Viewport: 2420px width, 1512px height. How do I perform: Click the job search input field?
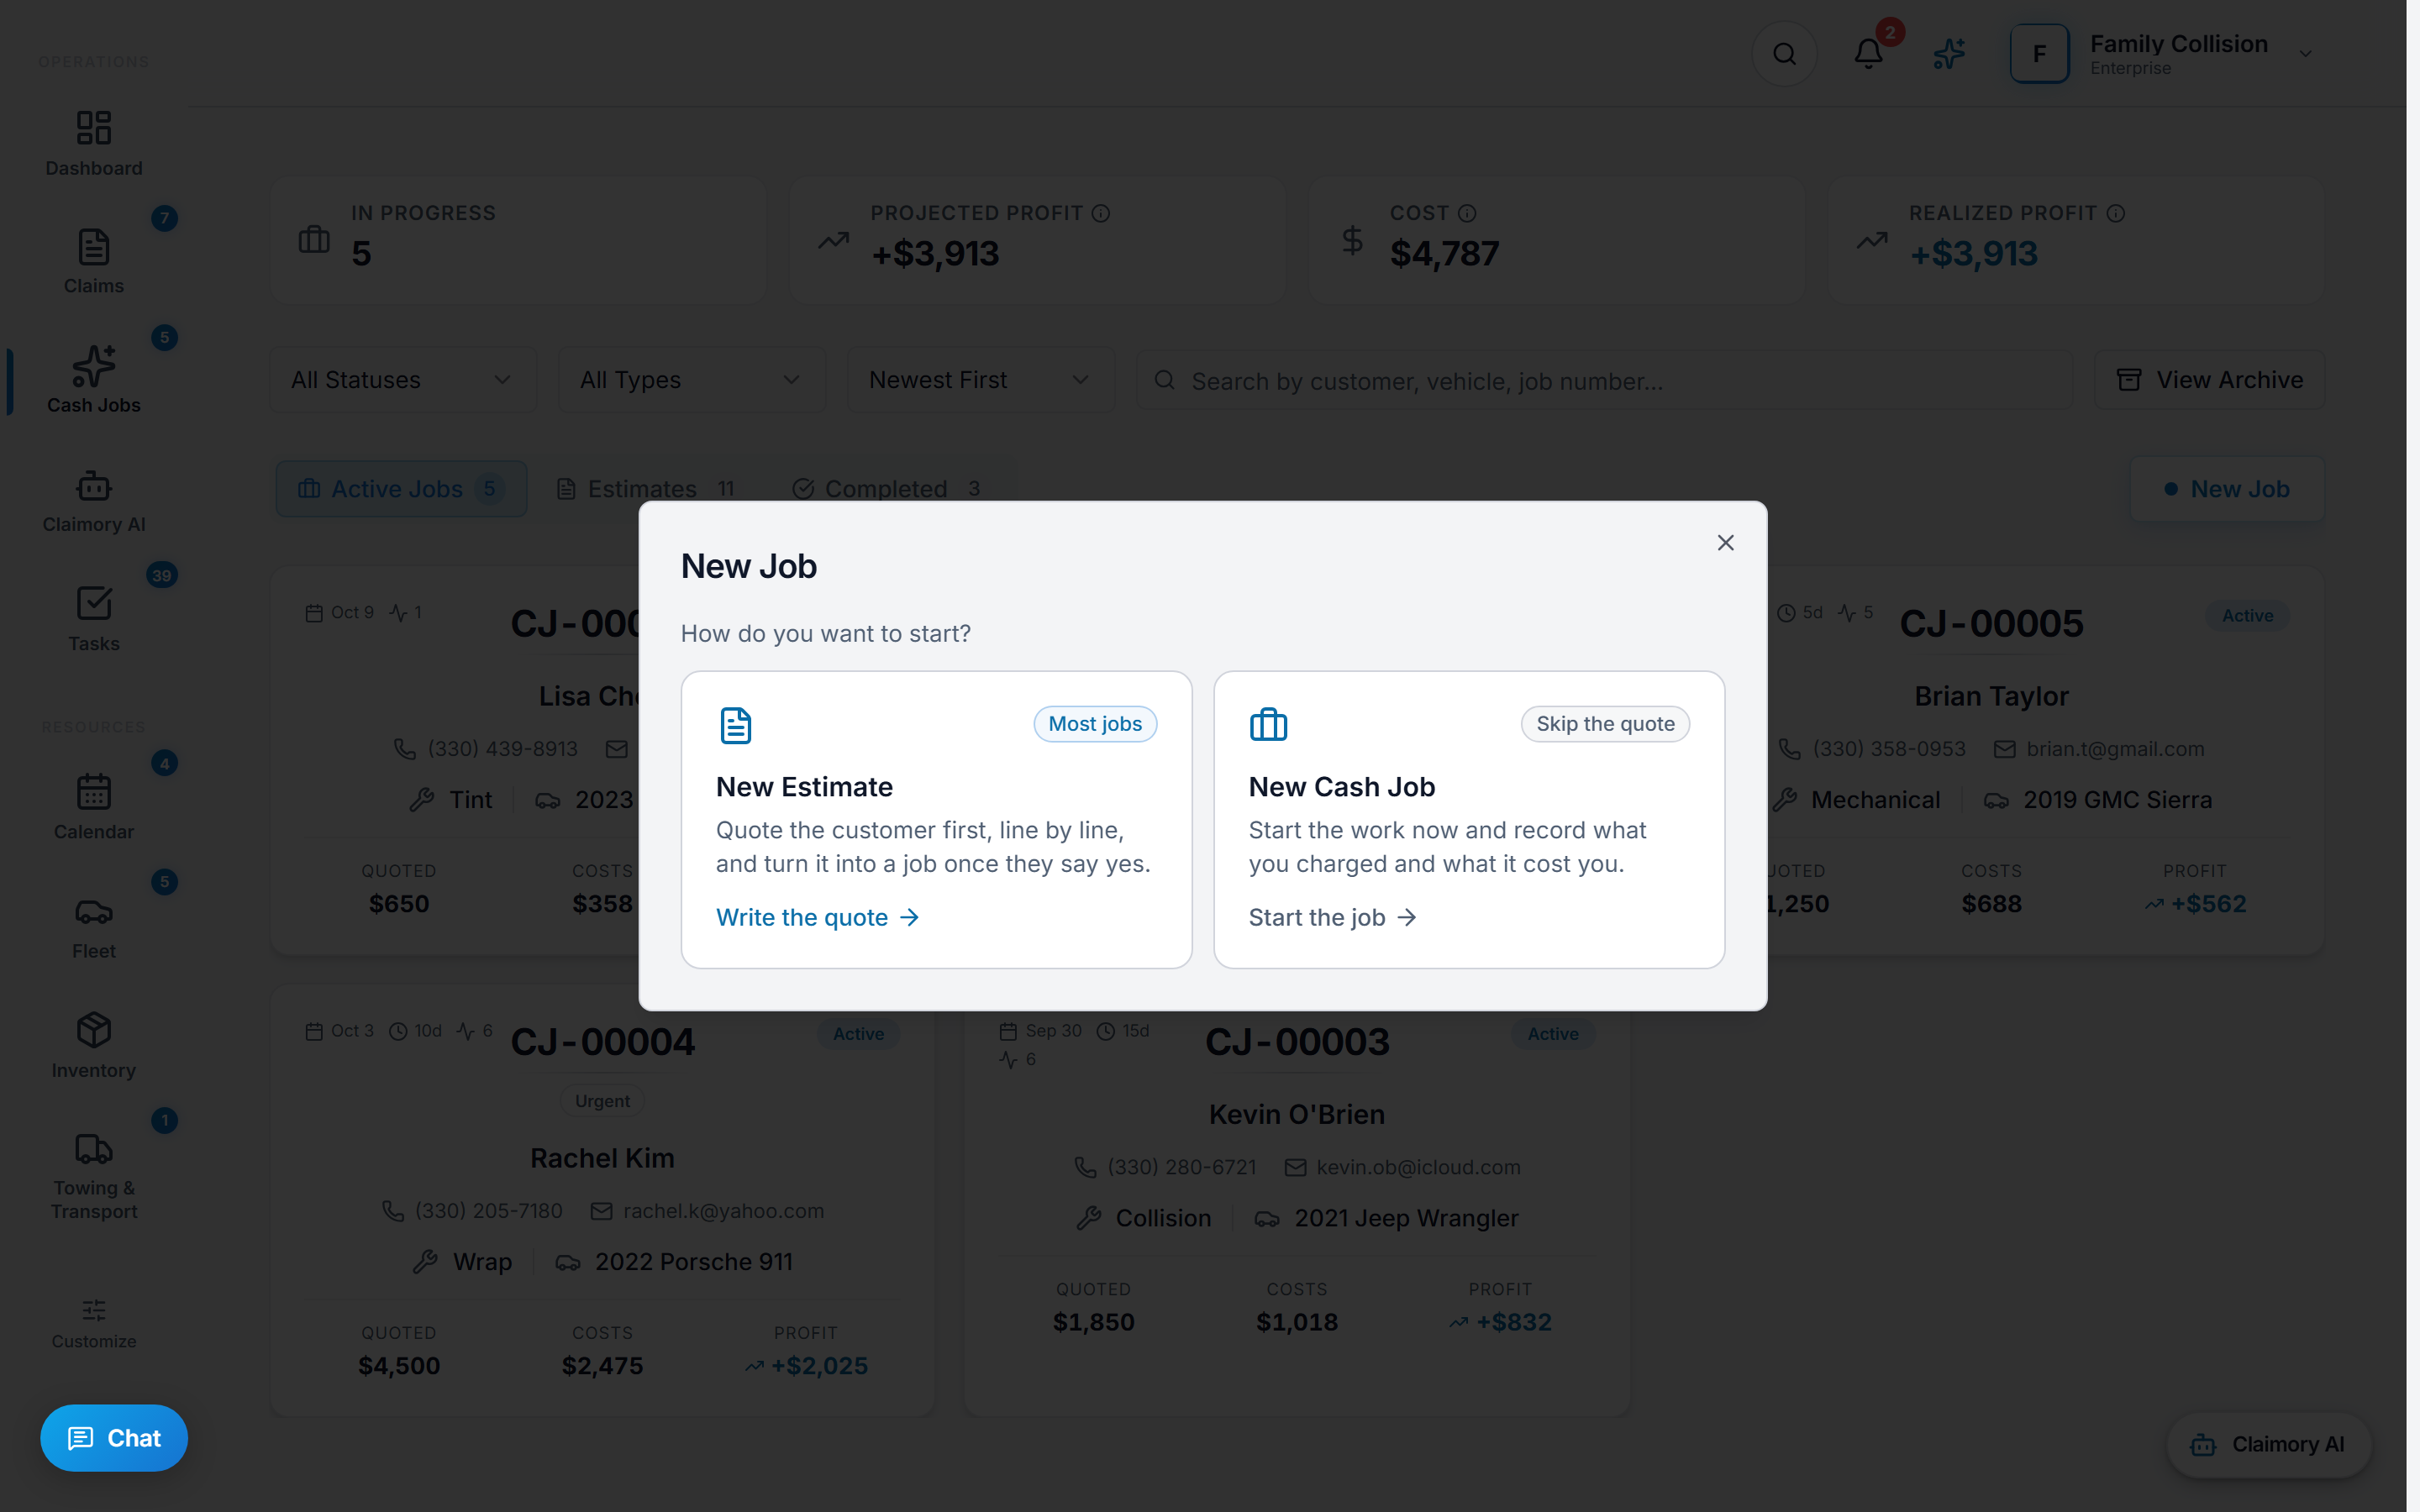[x=1604, y=380]
